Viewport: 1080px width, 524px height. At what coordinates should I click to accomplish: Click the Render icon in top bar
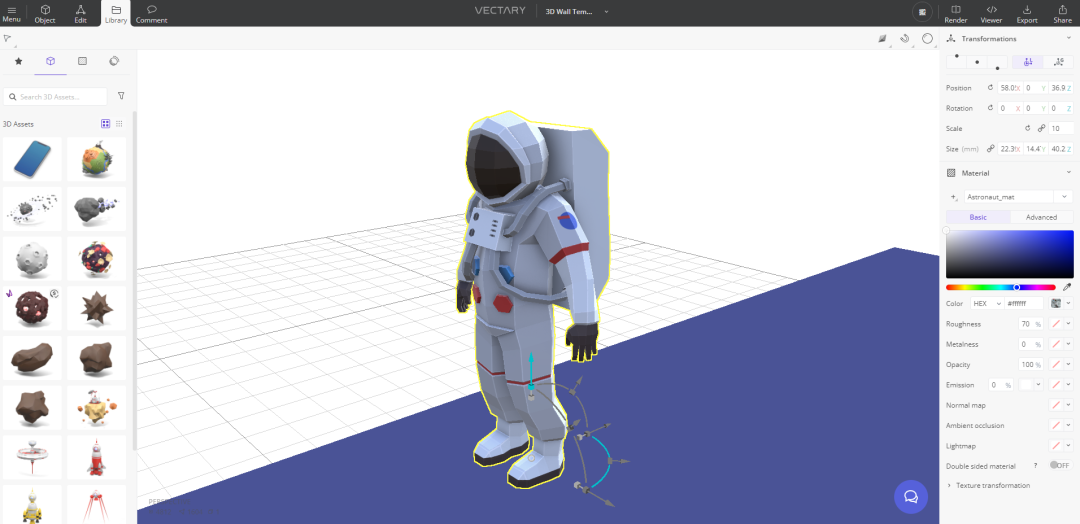tap(955, 9)
